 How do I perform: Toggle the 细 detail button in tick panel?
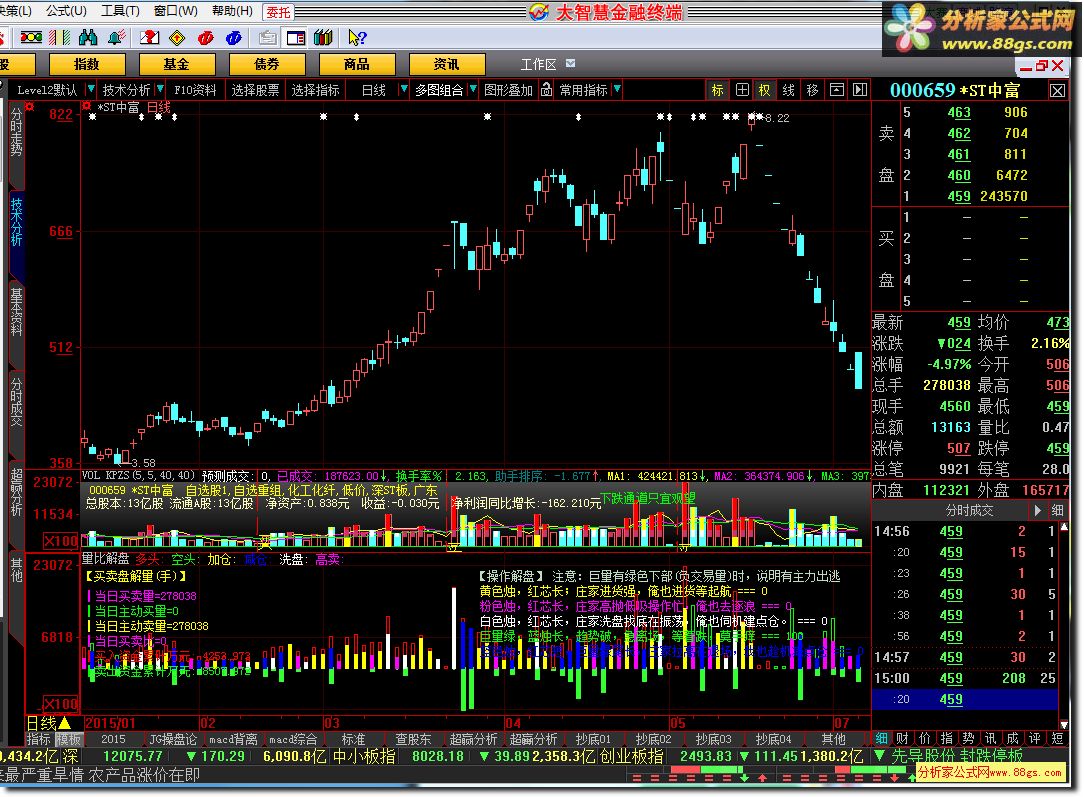[x=1058, y=510]
